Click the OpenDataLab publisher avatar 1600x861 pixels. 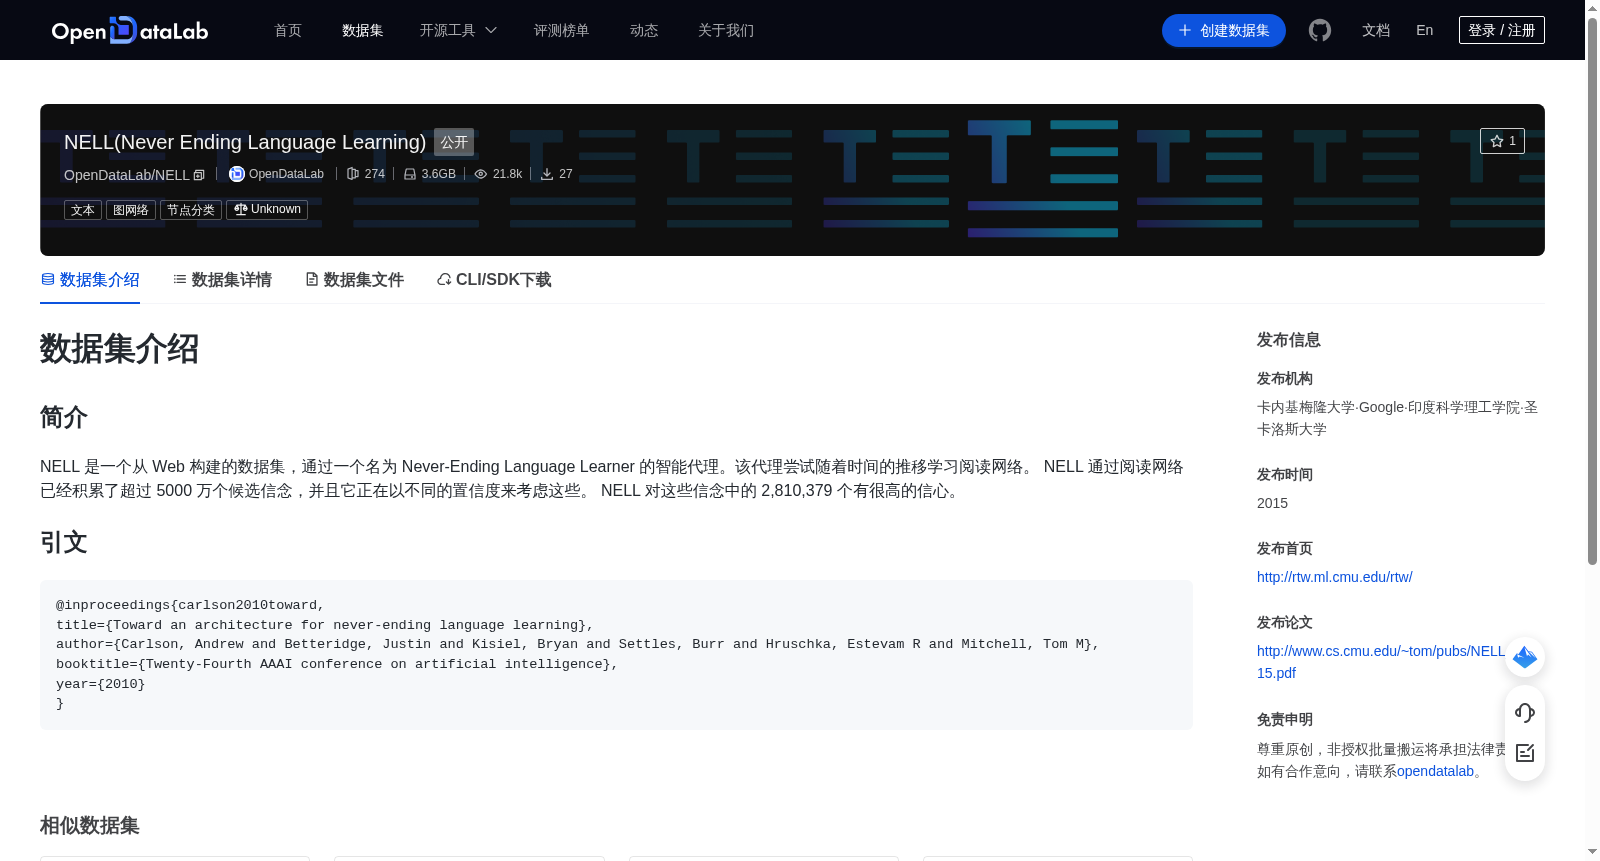[x=237, y=174]
